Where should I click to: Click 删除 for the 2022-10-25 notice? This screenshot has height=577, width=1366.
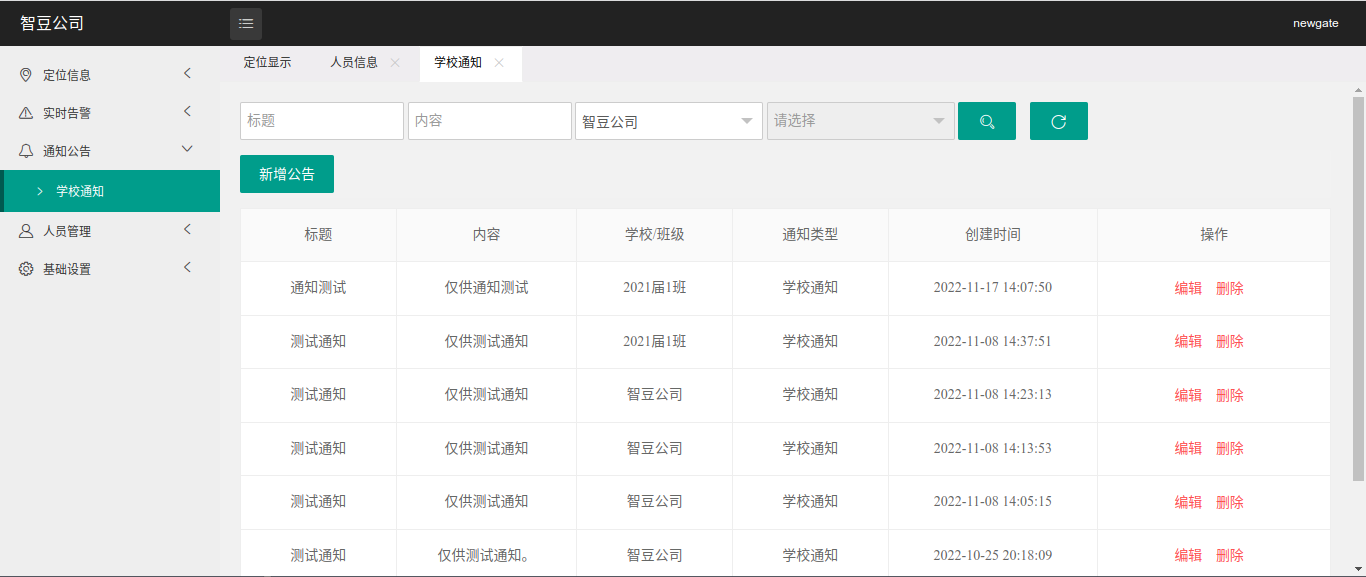pos(1230,555)
